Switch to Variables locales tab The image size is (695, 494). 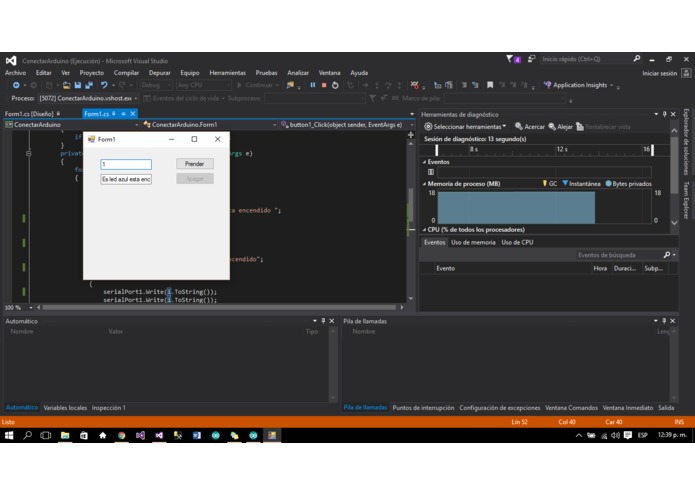point(65,408)
